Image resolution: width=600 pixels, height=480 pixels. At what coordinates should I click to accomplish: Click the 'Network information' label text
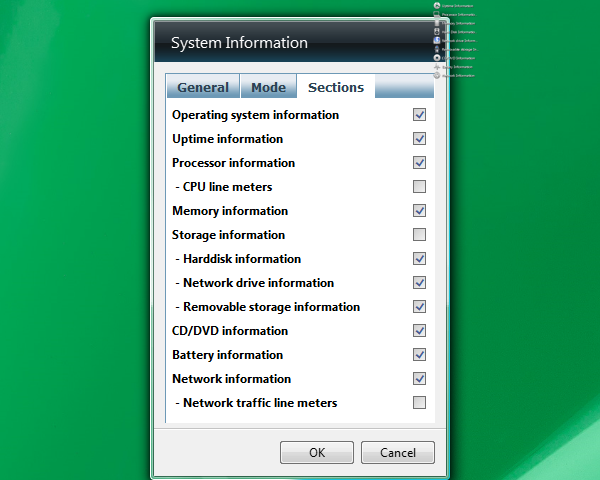coord(232,379)
